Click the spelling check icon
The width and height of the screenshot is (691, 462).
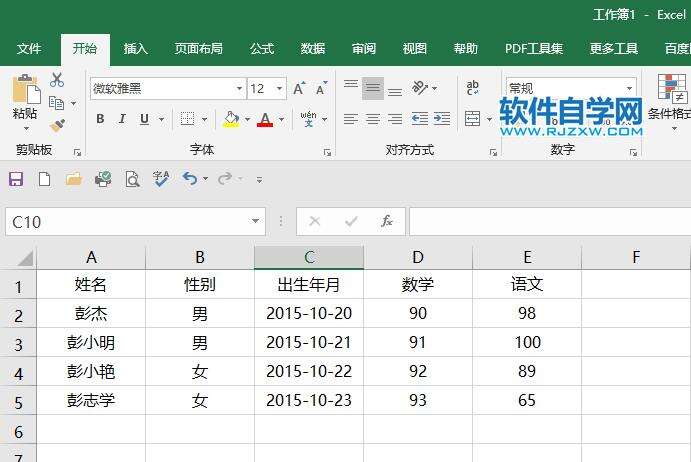tap(161, 179)
